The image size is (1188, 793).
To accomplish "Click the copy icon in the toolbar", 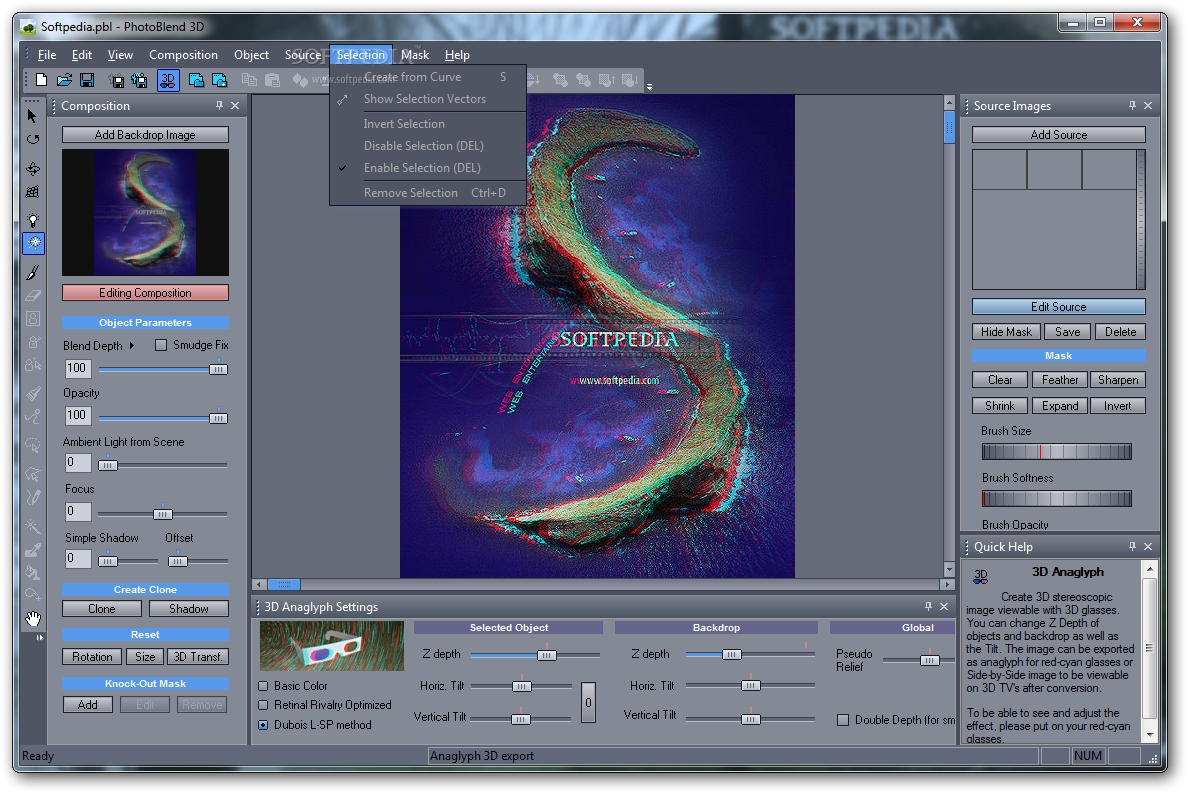I will click(x=249, y=80).
